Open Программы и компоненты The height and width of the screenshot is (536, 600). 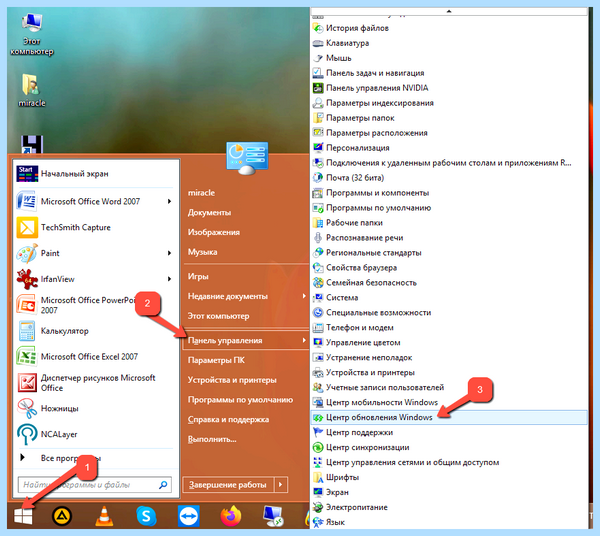pyautogui.click(x=449, y=193)
